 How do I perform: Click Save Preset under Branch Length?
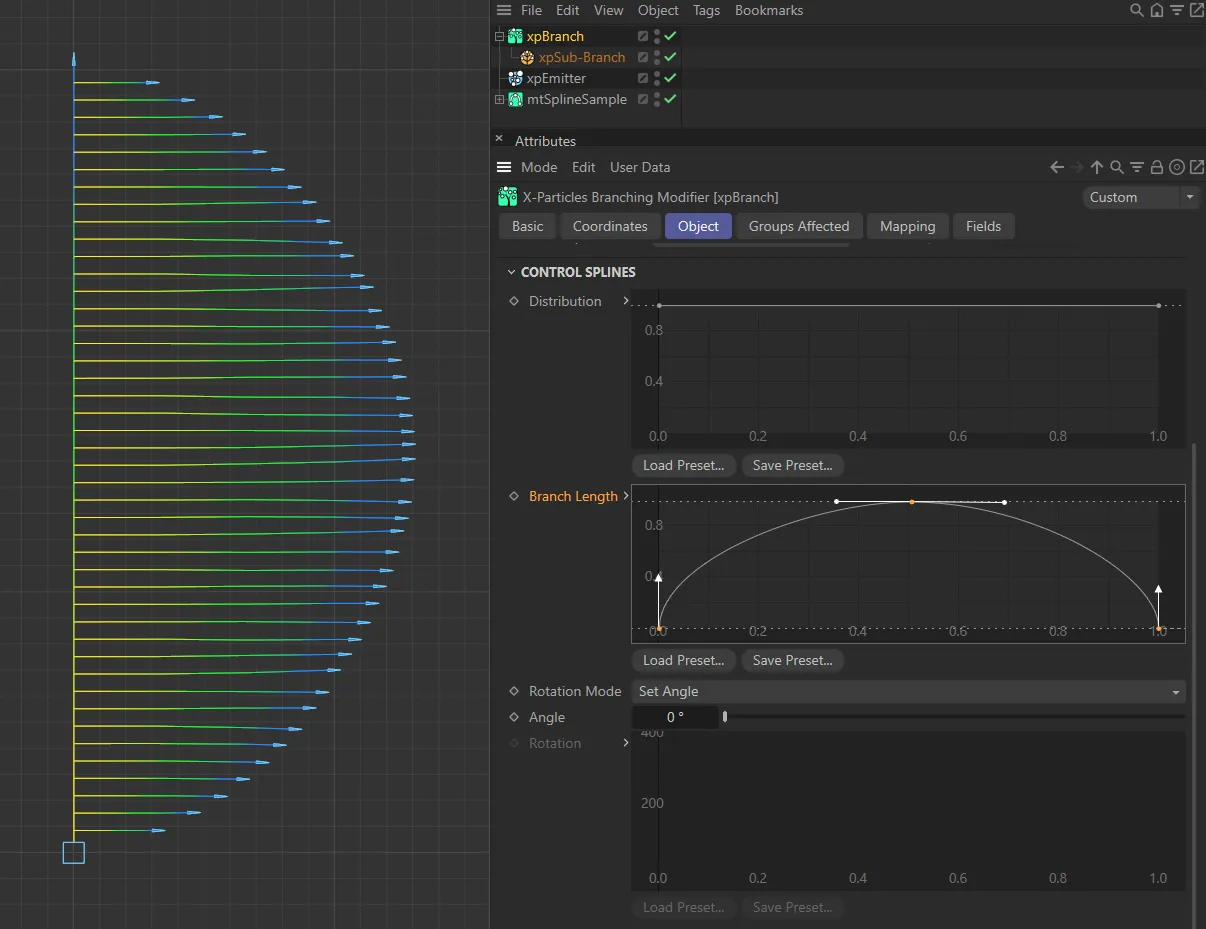(792, 660)
